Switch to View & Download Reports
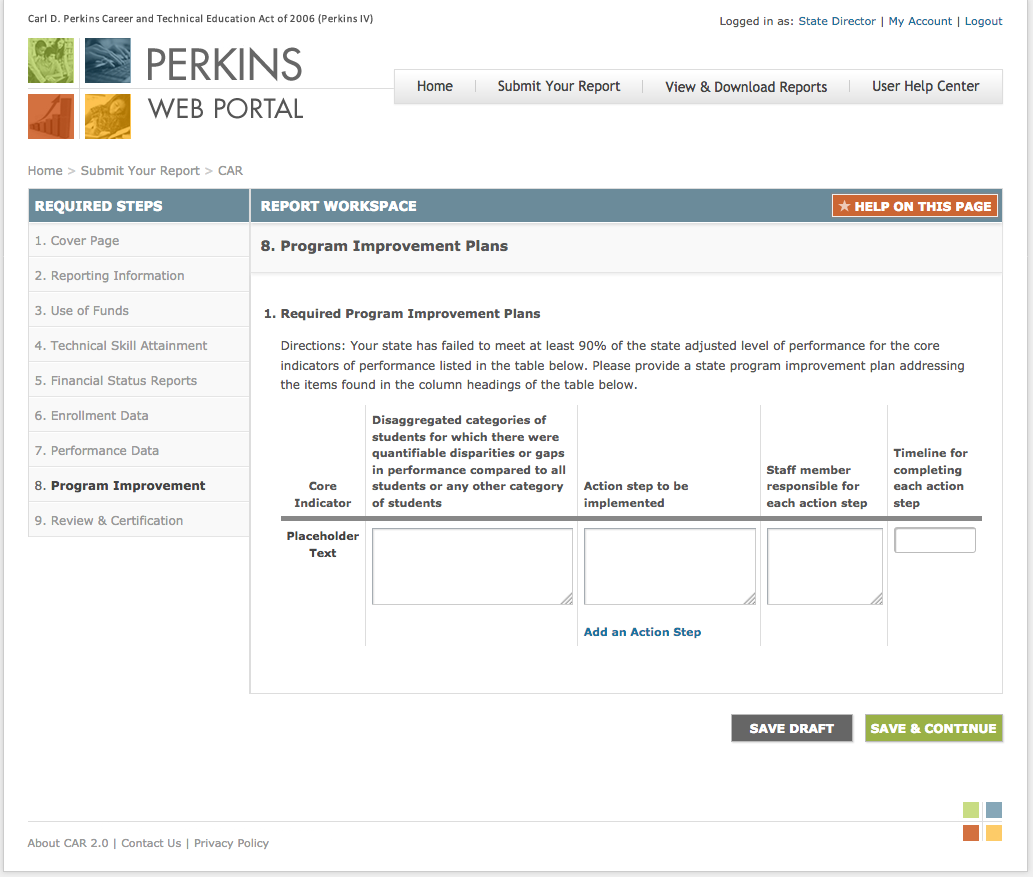This screenshot has width=1033, height=877. pos(745,87)
